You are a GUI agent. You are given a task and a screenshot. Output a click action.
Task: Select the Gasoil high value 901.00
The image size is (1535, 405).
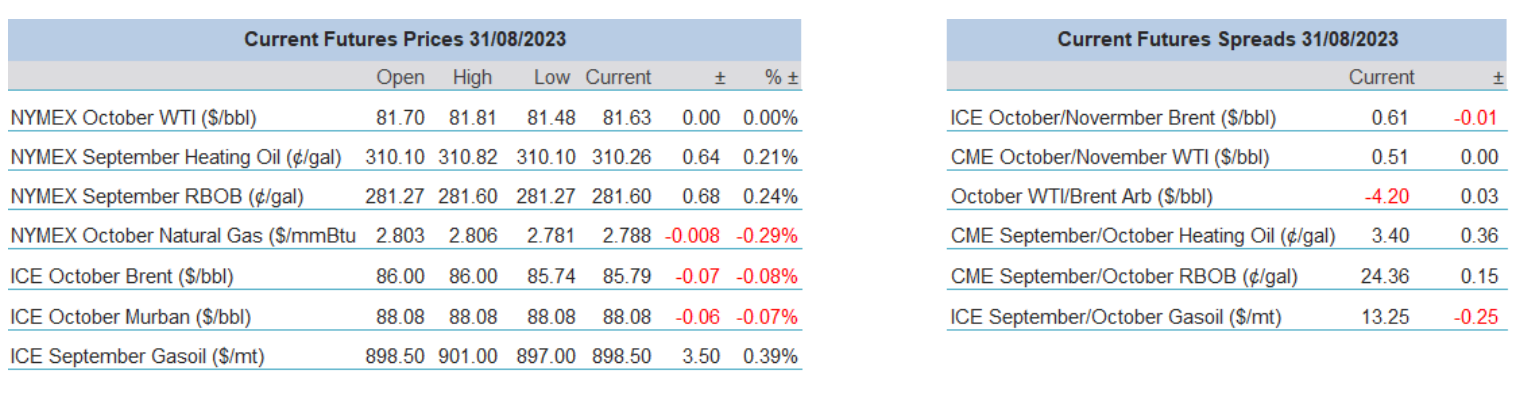pos(468,355)
